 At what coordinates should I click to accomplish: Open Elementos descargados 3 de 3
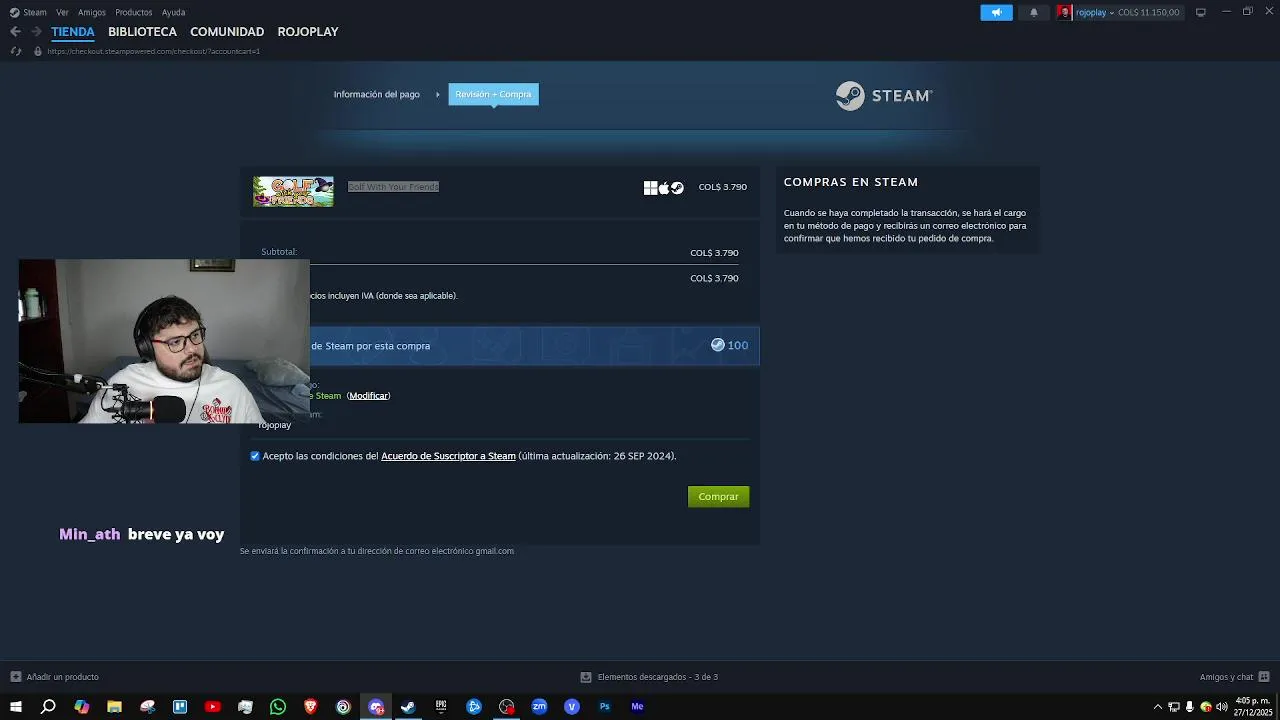pyautogui.click(x=657, y=677)
